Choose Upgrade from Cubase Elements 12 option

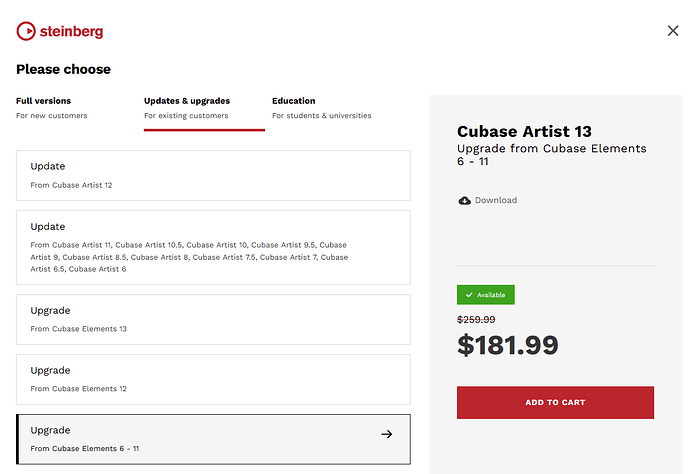pos(213,379)
